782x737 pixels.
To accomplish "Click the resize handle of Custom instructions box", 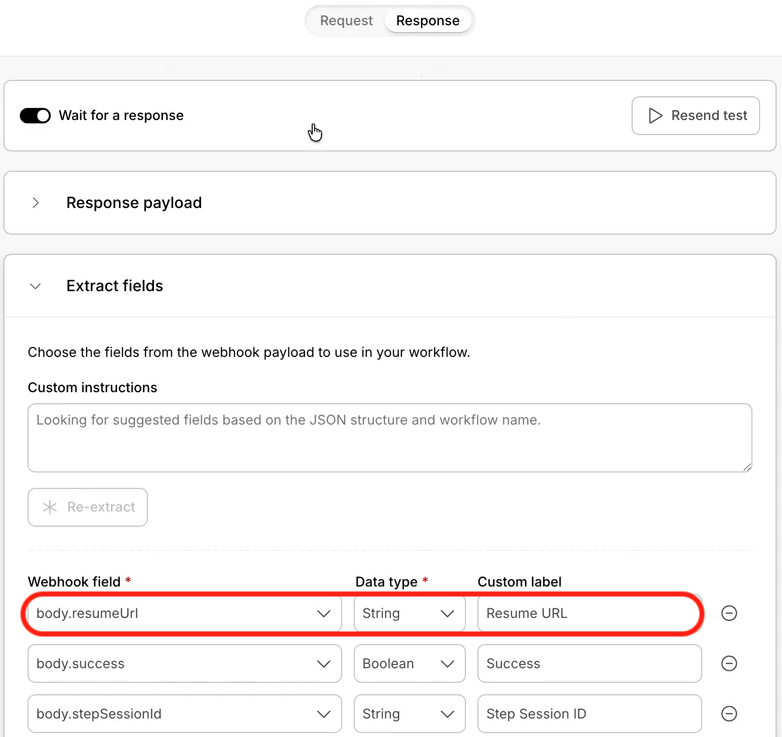I will click(747, 467).
